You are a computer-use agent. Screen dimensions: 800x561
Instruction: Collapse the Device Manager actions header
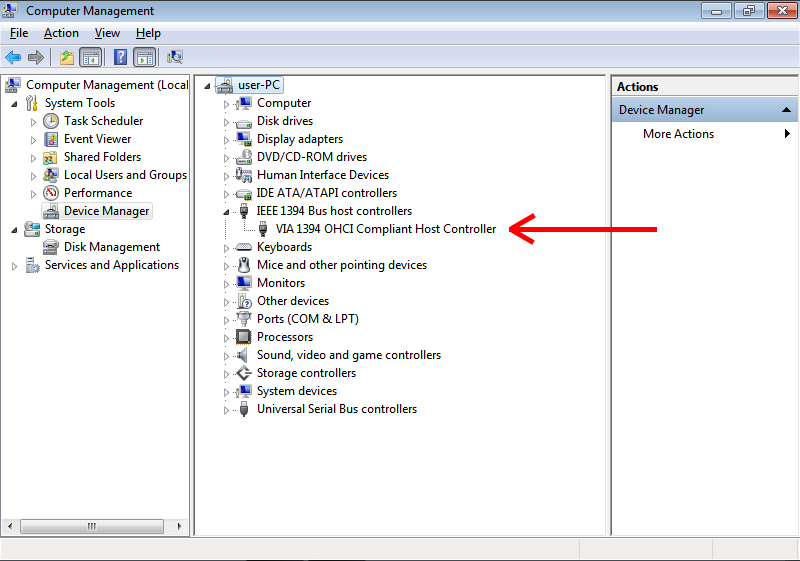[786, 110]
